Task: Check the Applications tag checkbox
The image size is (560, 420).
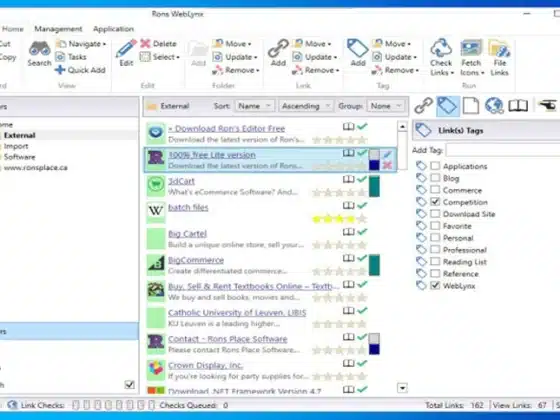Action: click(435, 166)
